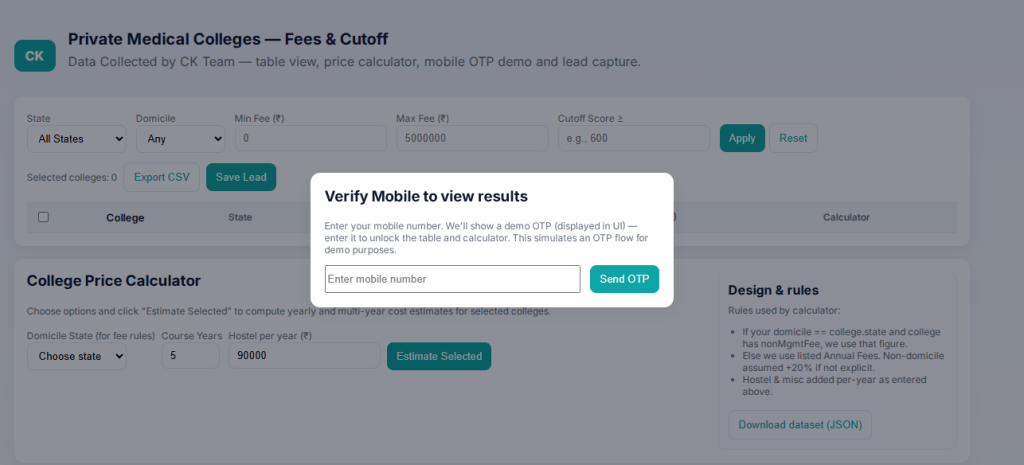Click Export CSV button

coord(162,177)
